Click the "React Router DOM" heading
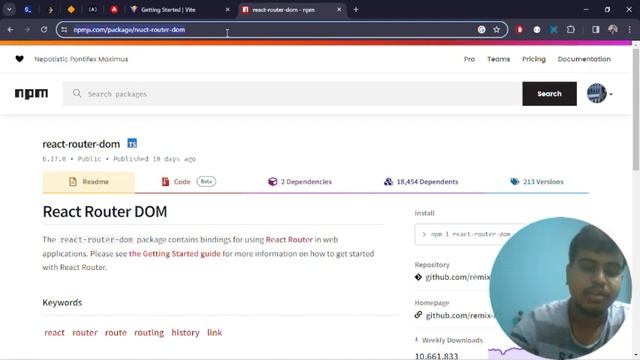Screen dimensions: 640x360 pyautogui.click(x=105, y=211)
